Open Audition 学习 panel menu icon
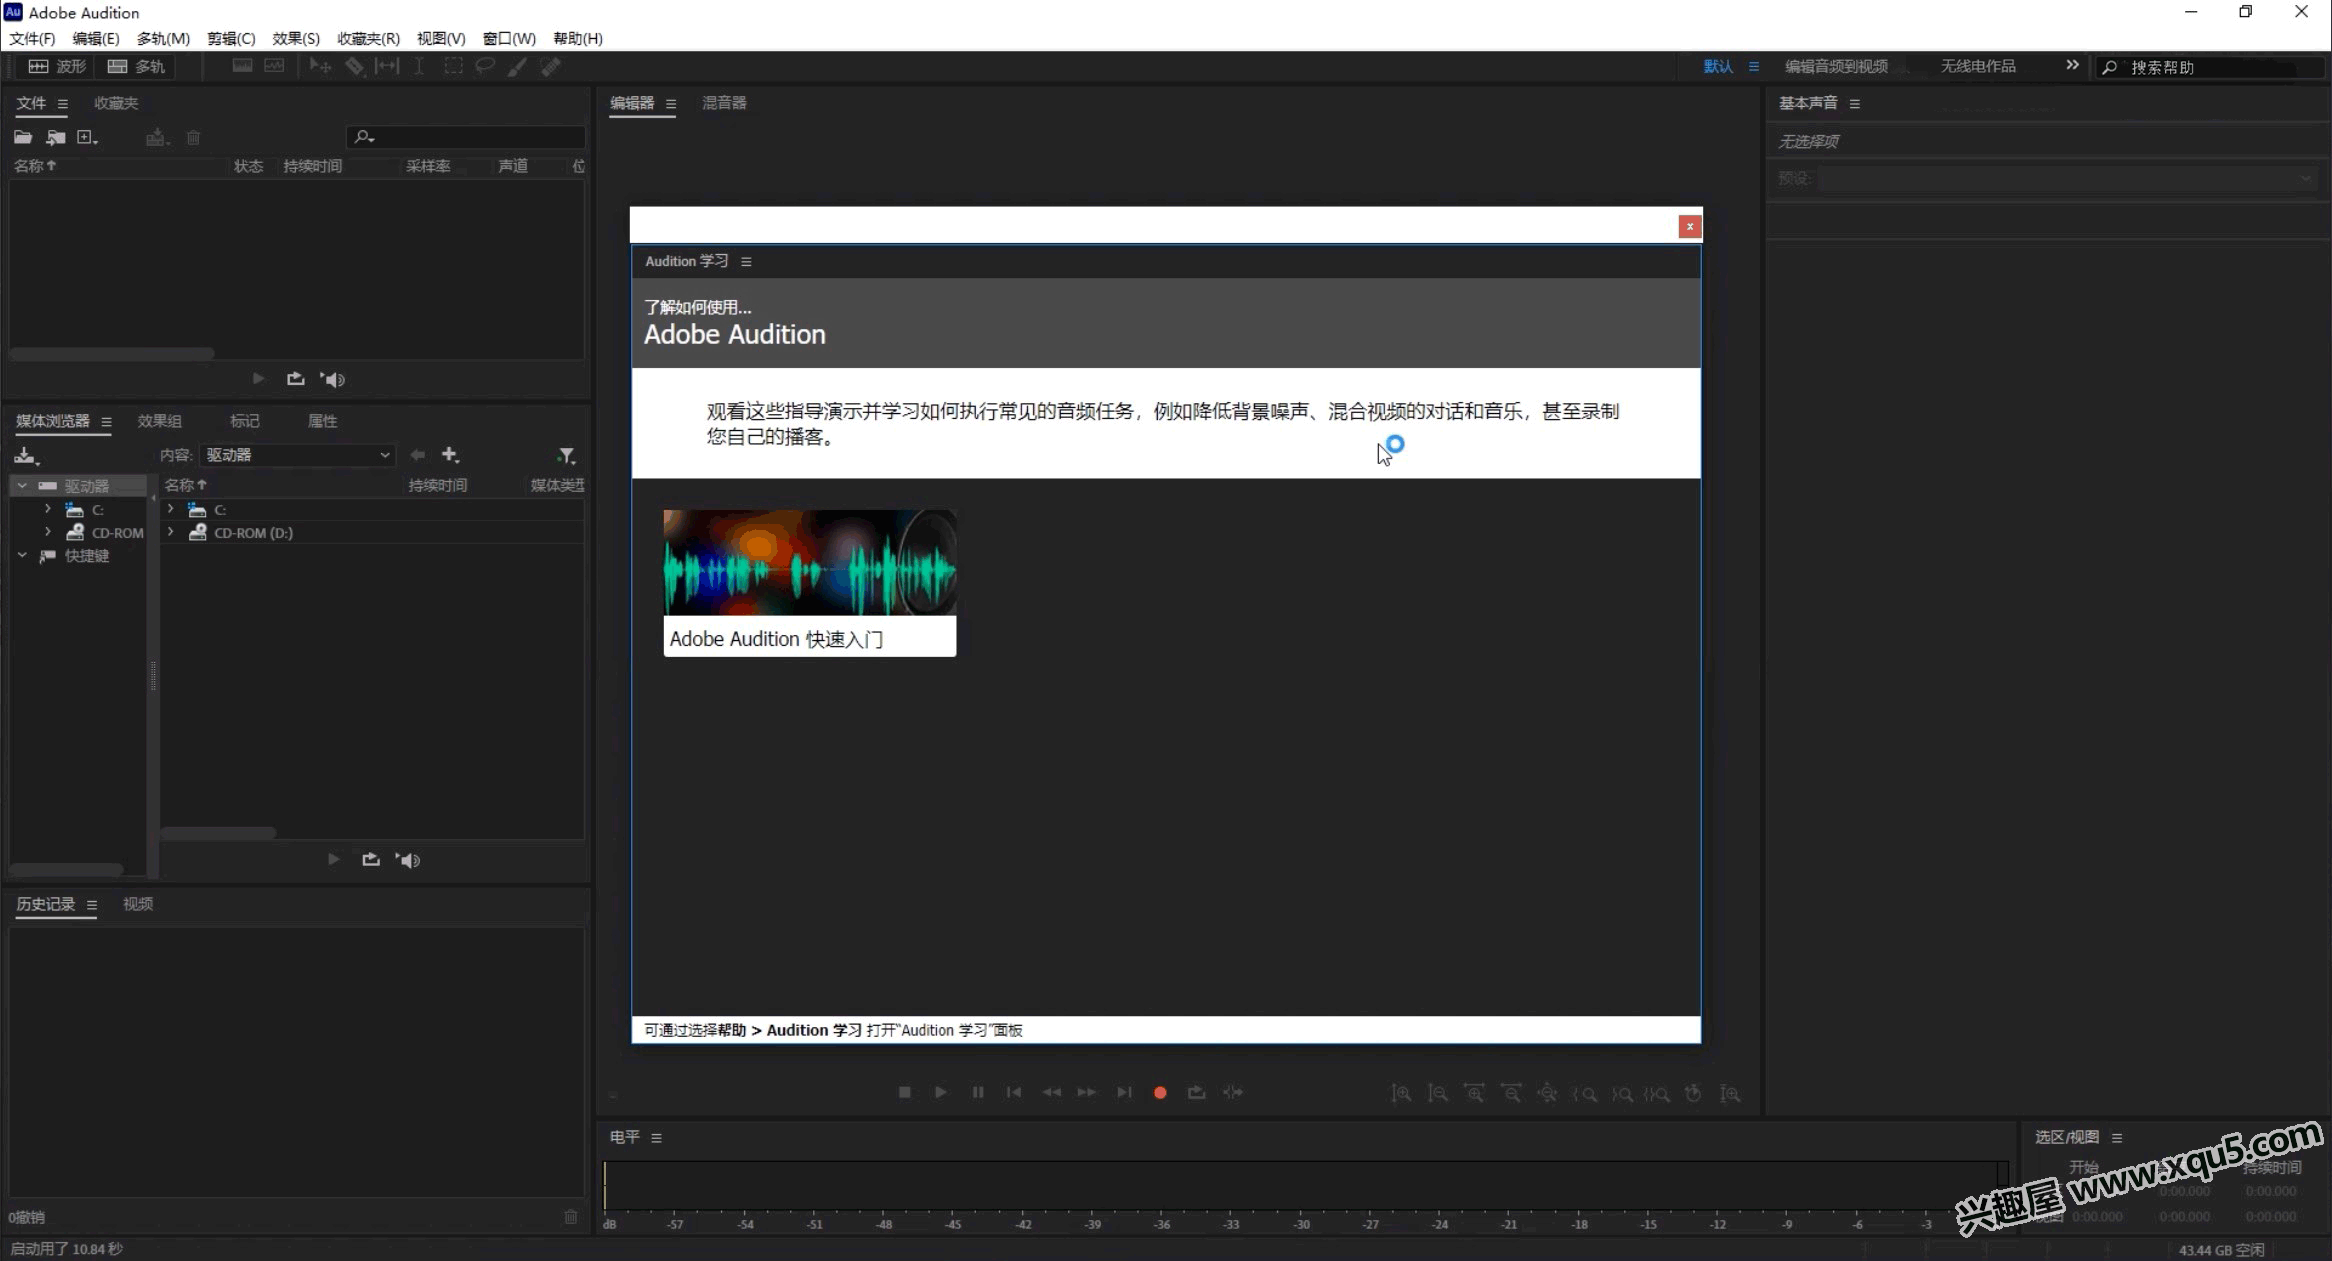Viewport: 2332px width, 1261px height. point(746,262)
